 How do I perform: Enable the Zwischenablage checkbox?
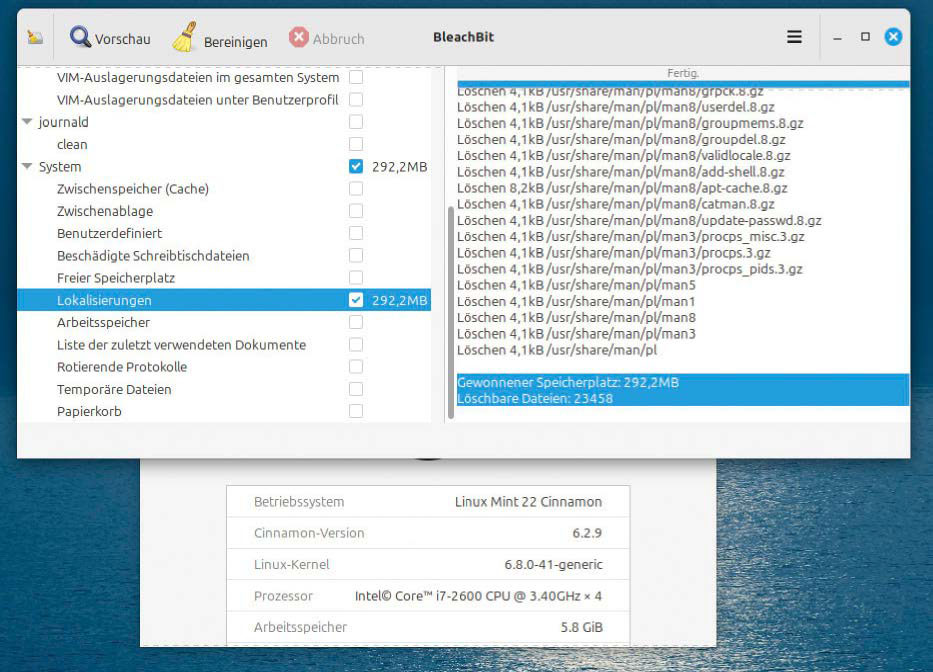[356, 211]
